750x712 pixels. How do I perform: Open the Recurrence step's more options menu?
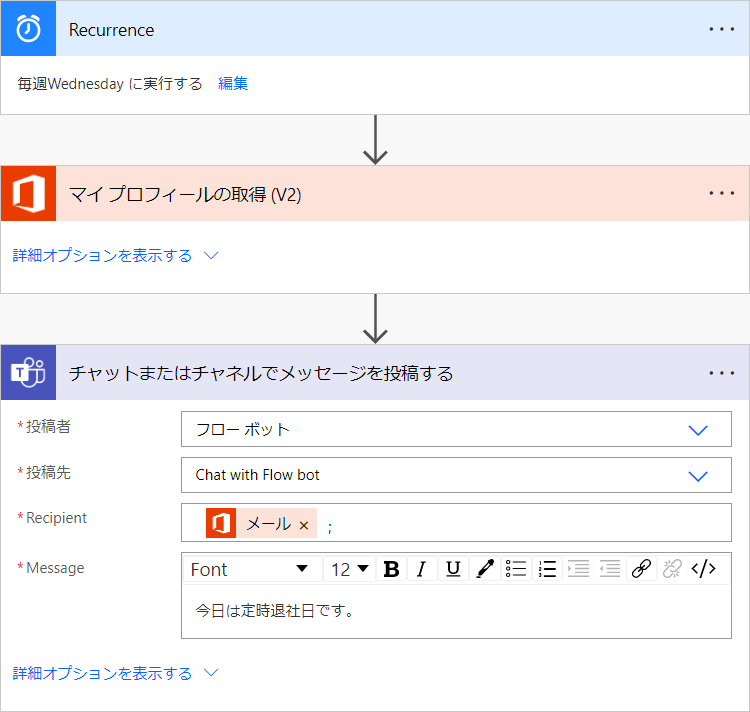pos(721,29)
